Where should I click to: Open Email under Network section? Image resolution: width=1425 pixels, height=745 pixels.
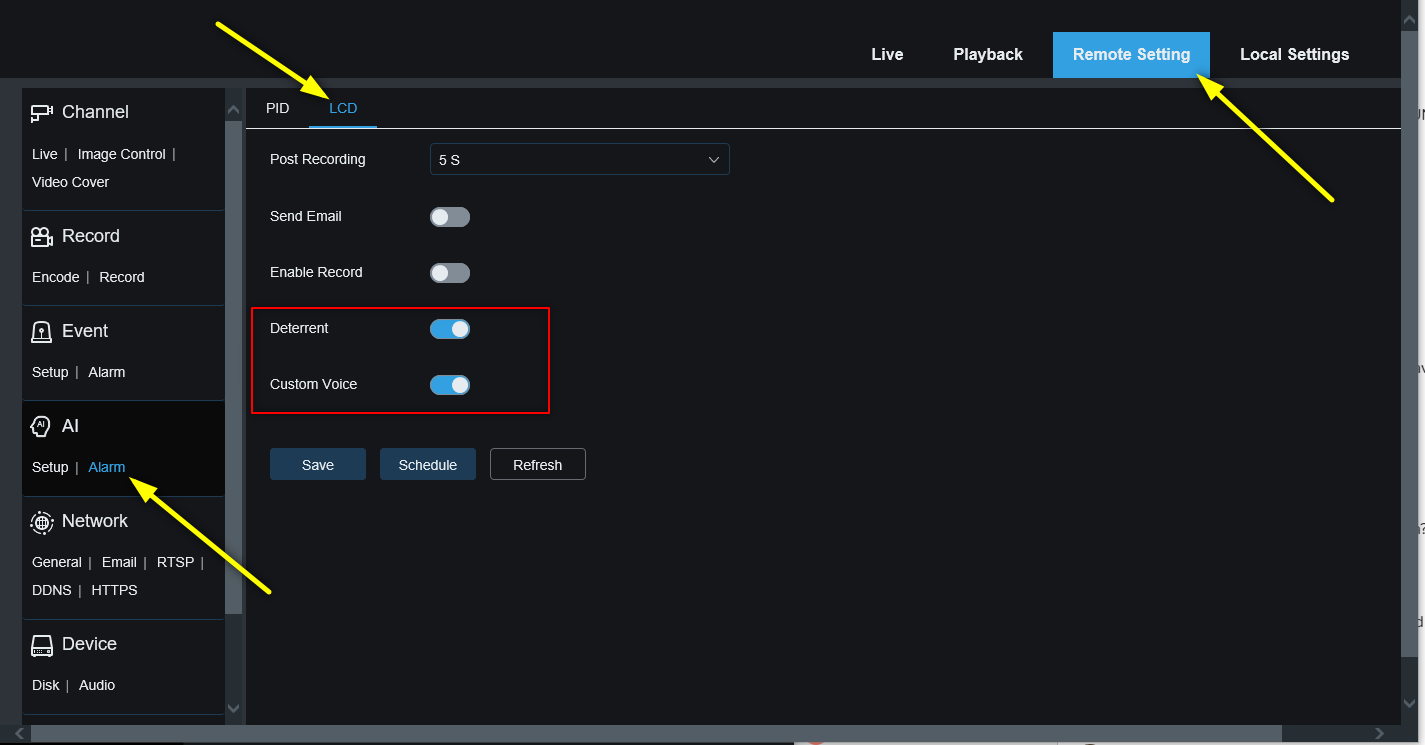[119, 562]
